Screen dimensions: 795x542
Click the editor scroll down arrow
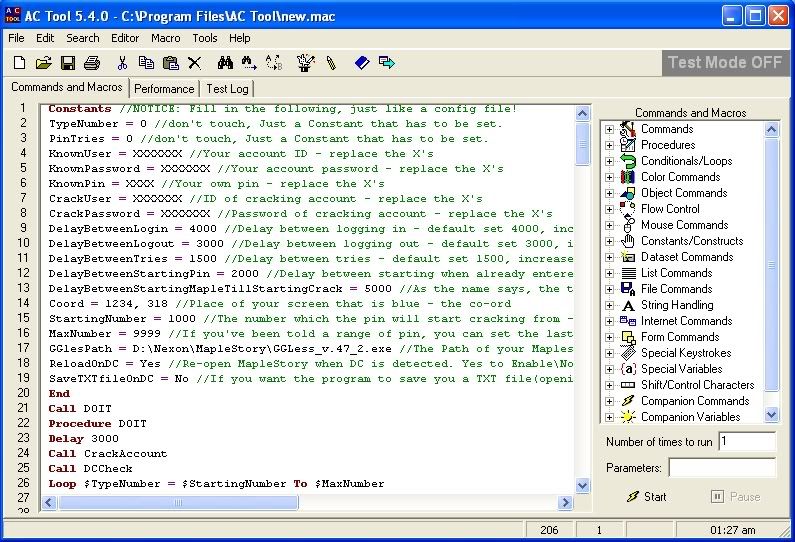point(583,486)
